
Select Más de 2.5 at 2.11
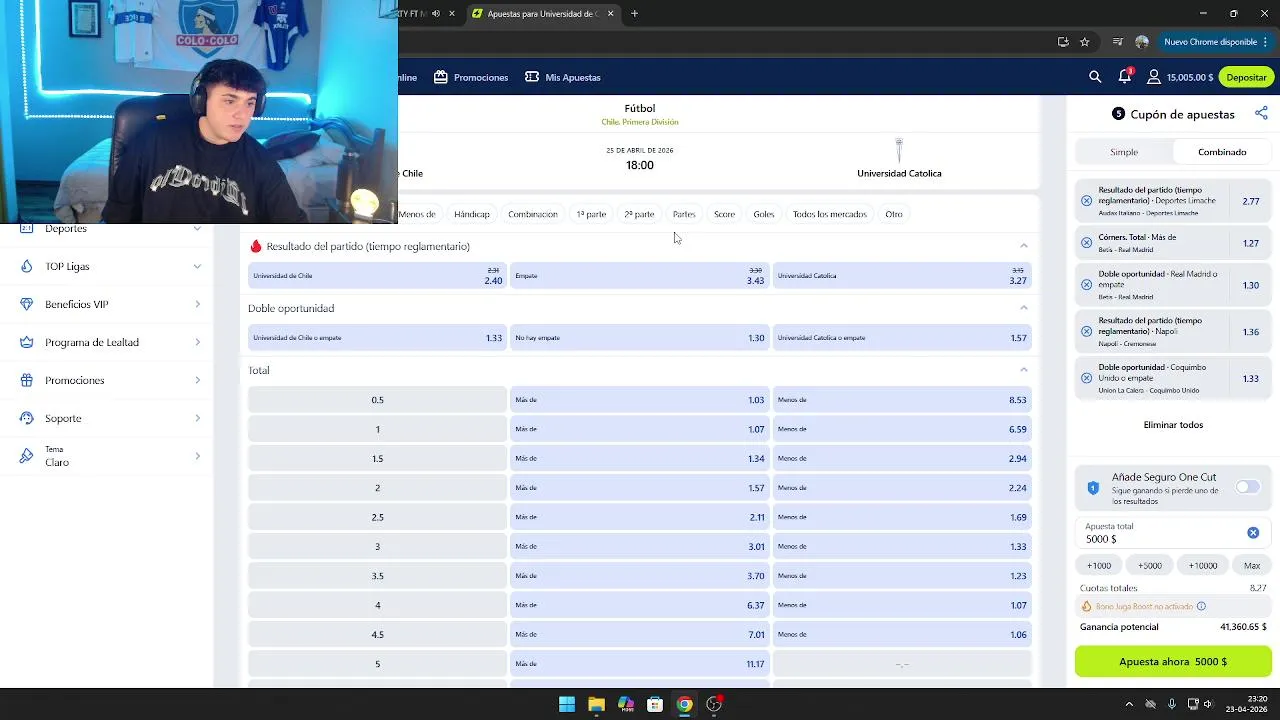tap(640, 517)
